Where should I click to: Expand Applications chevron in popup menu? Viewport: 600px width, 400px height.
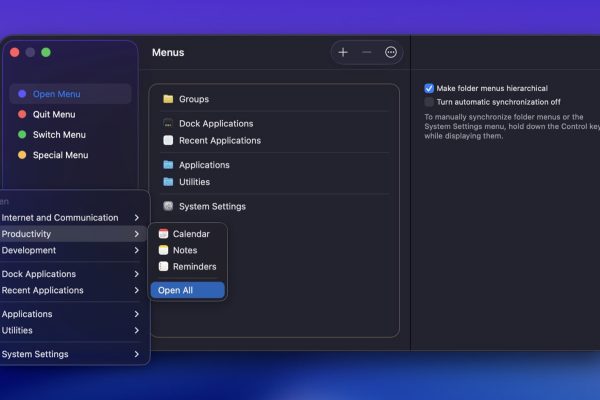click(137, 314)
